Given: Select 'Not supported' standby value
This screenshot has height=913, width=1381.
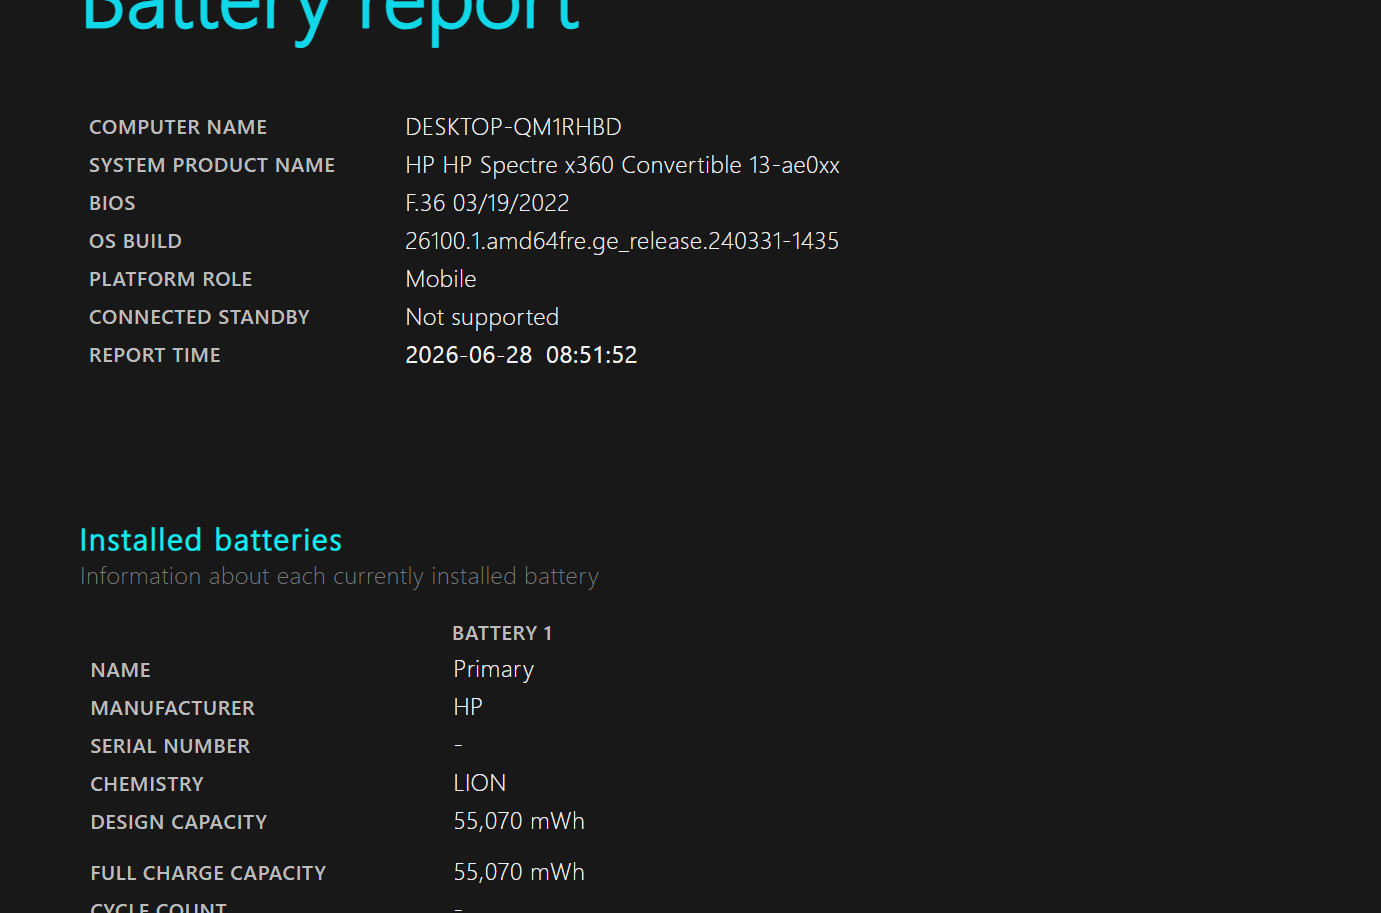Looking at the screenshot, I should tap(482, 317).
